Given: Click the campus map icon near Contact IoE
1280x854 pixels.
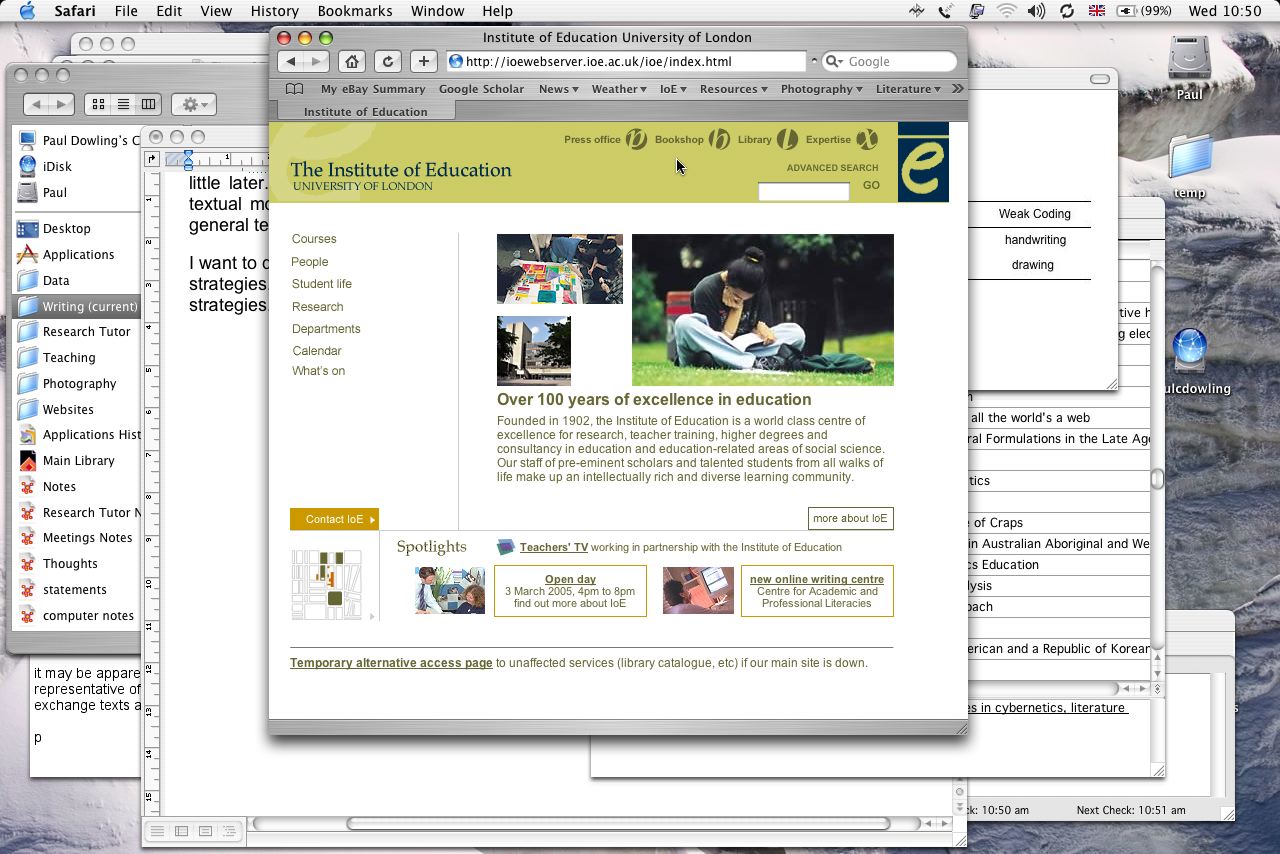Looking at the screenshot, I should click(x=327, y=584).
